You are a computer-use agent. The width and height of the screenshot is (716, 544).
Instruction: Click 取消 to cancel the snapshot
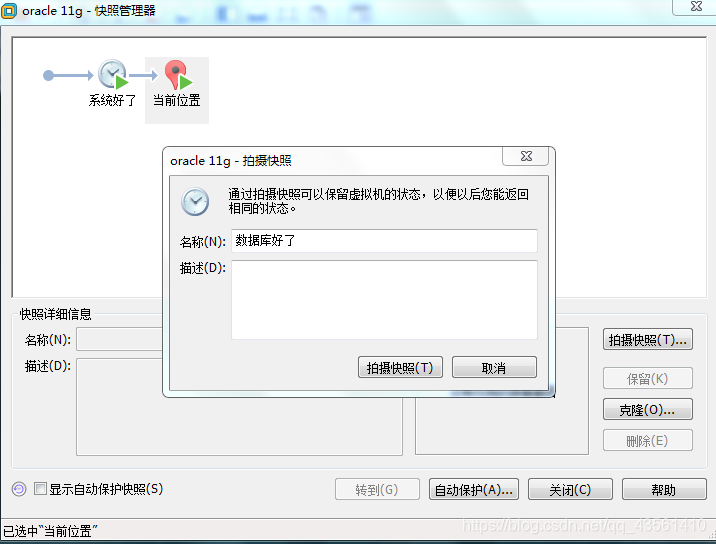tap(494, 367)
